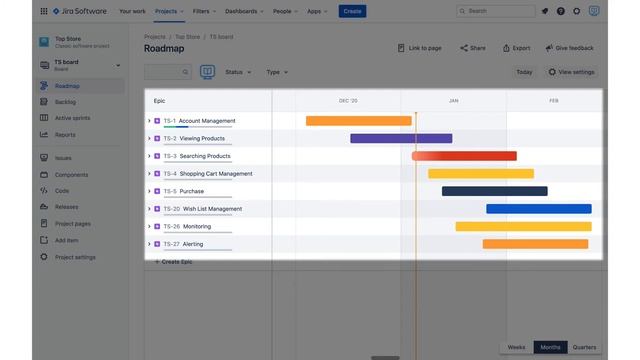Click the dark navy Purchase timeline bar
Viewport: 640px width, 360px height.
(495, 191)
